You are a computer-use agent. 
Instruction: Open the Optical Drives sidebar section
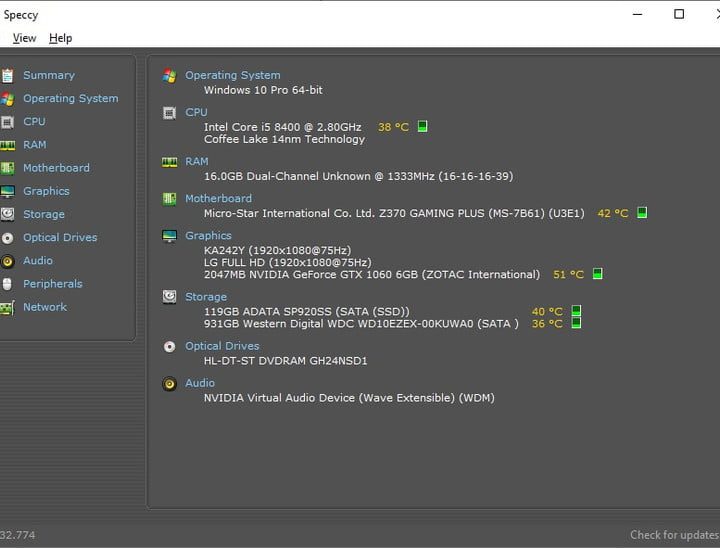point(60,237)
